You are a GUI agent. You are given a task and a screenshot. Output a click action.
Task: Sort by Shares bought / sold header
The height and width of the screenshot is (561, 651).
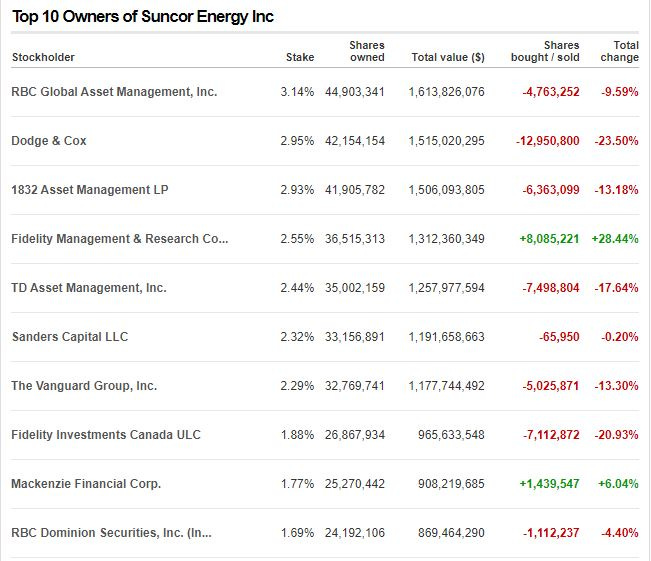click(x=545, y=51)
